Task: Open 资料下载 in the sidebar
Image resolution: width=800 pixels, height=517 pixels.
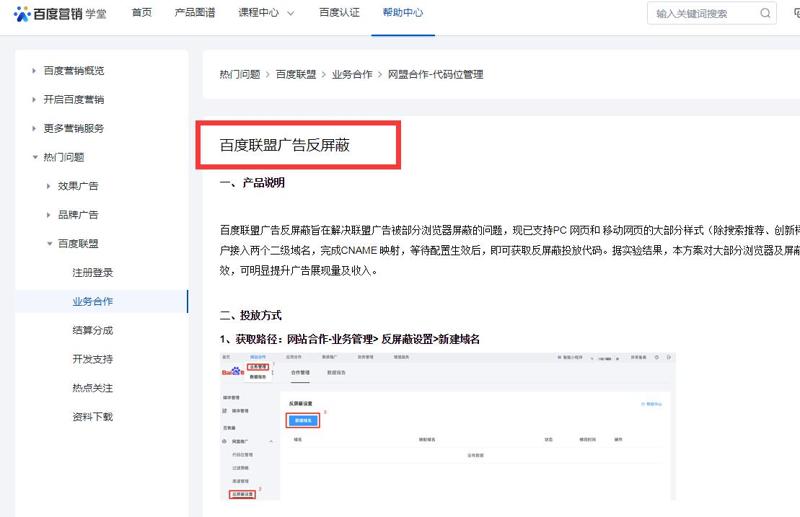Action: [92, 417]
